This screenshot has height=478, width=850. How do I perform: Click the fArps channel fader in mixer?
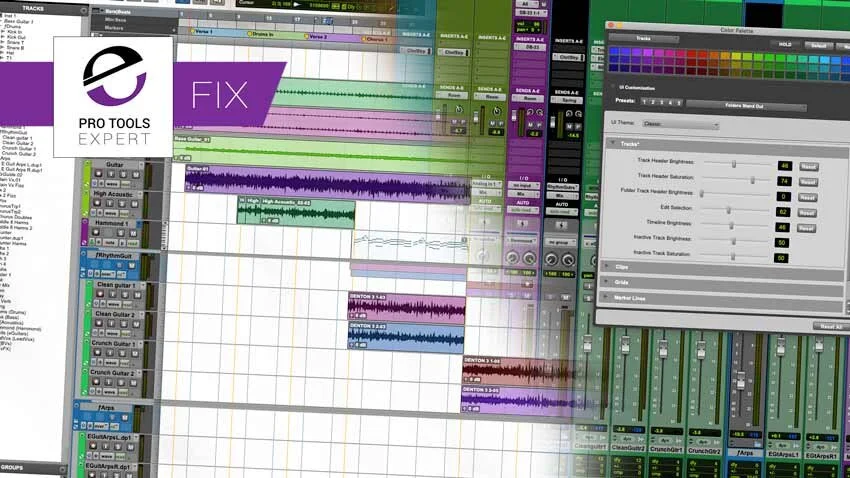pyautogui.click(x=739, y=380)
